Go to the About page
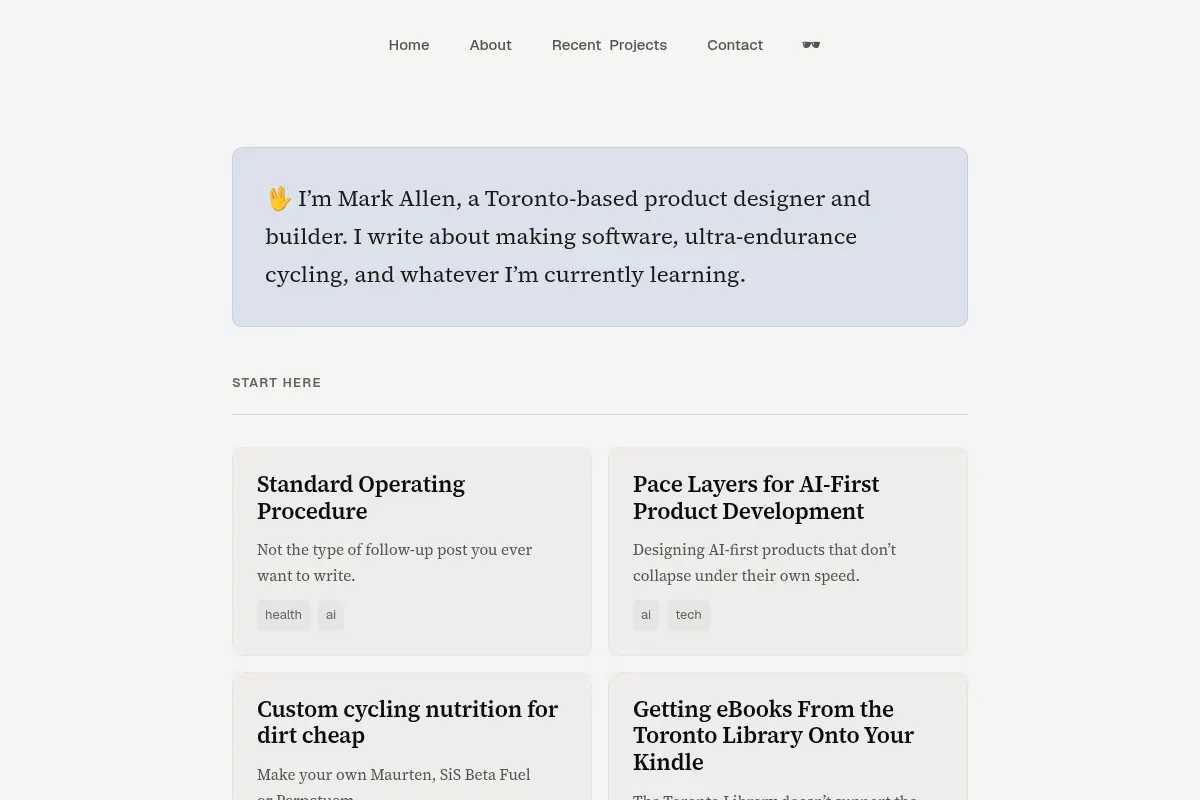 click(x=490, y=45)
